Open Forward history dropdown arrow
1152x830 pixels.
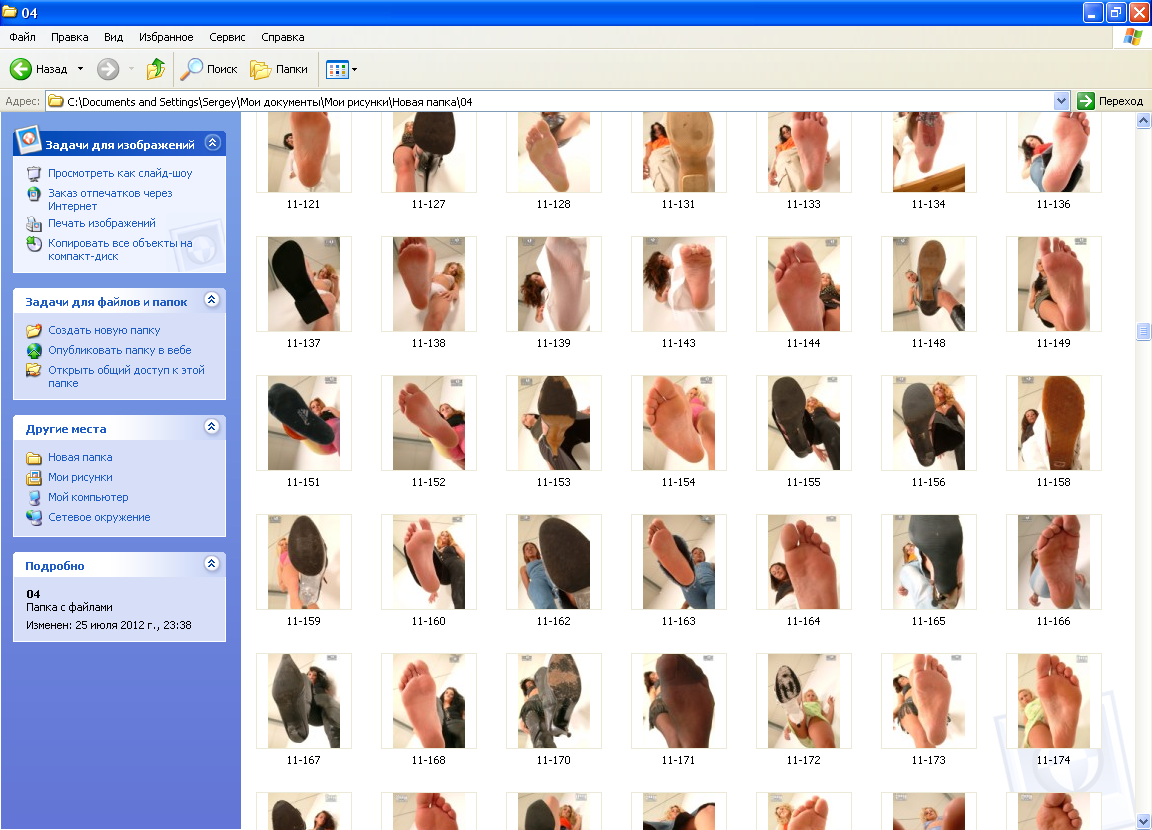132,69
